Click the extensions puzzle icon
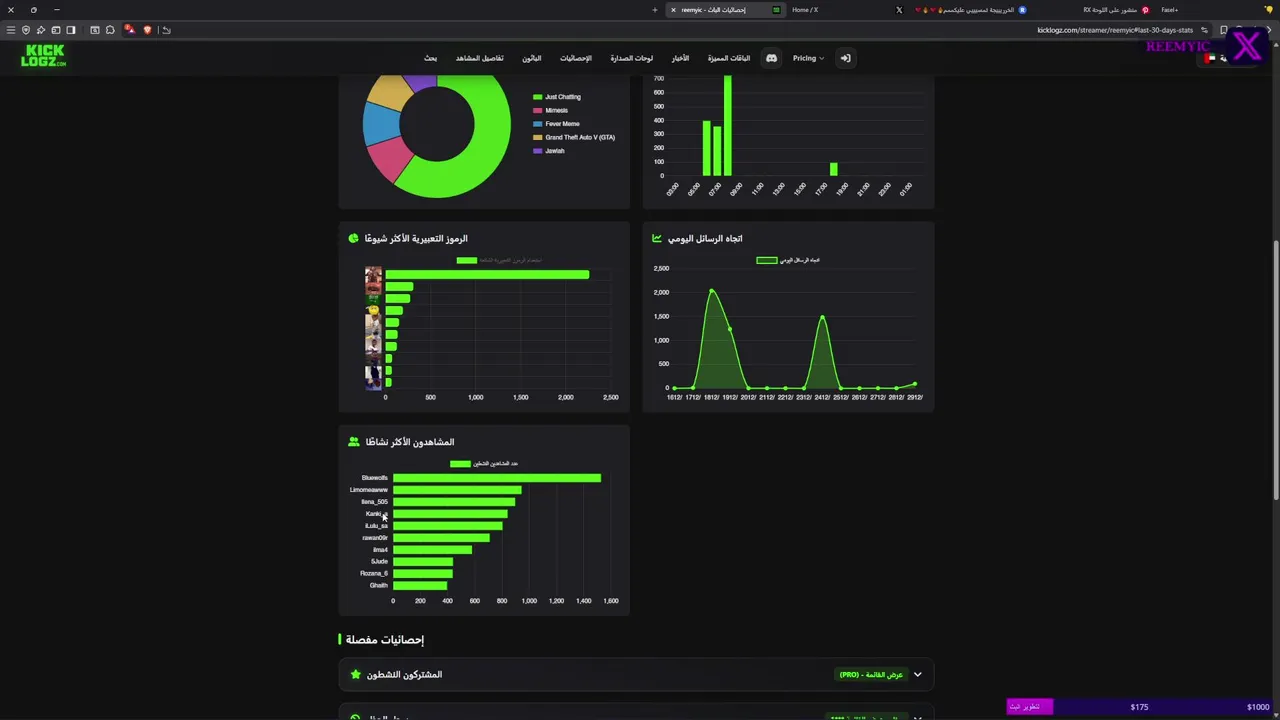Screen dimensions: 1280x720 (x=110, y=30)
